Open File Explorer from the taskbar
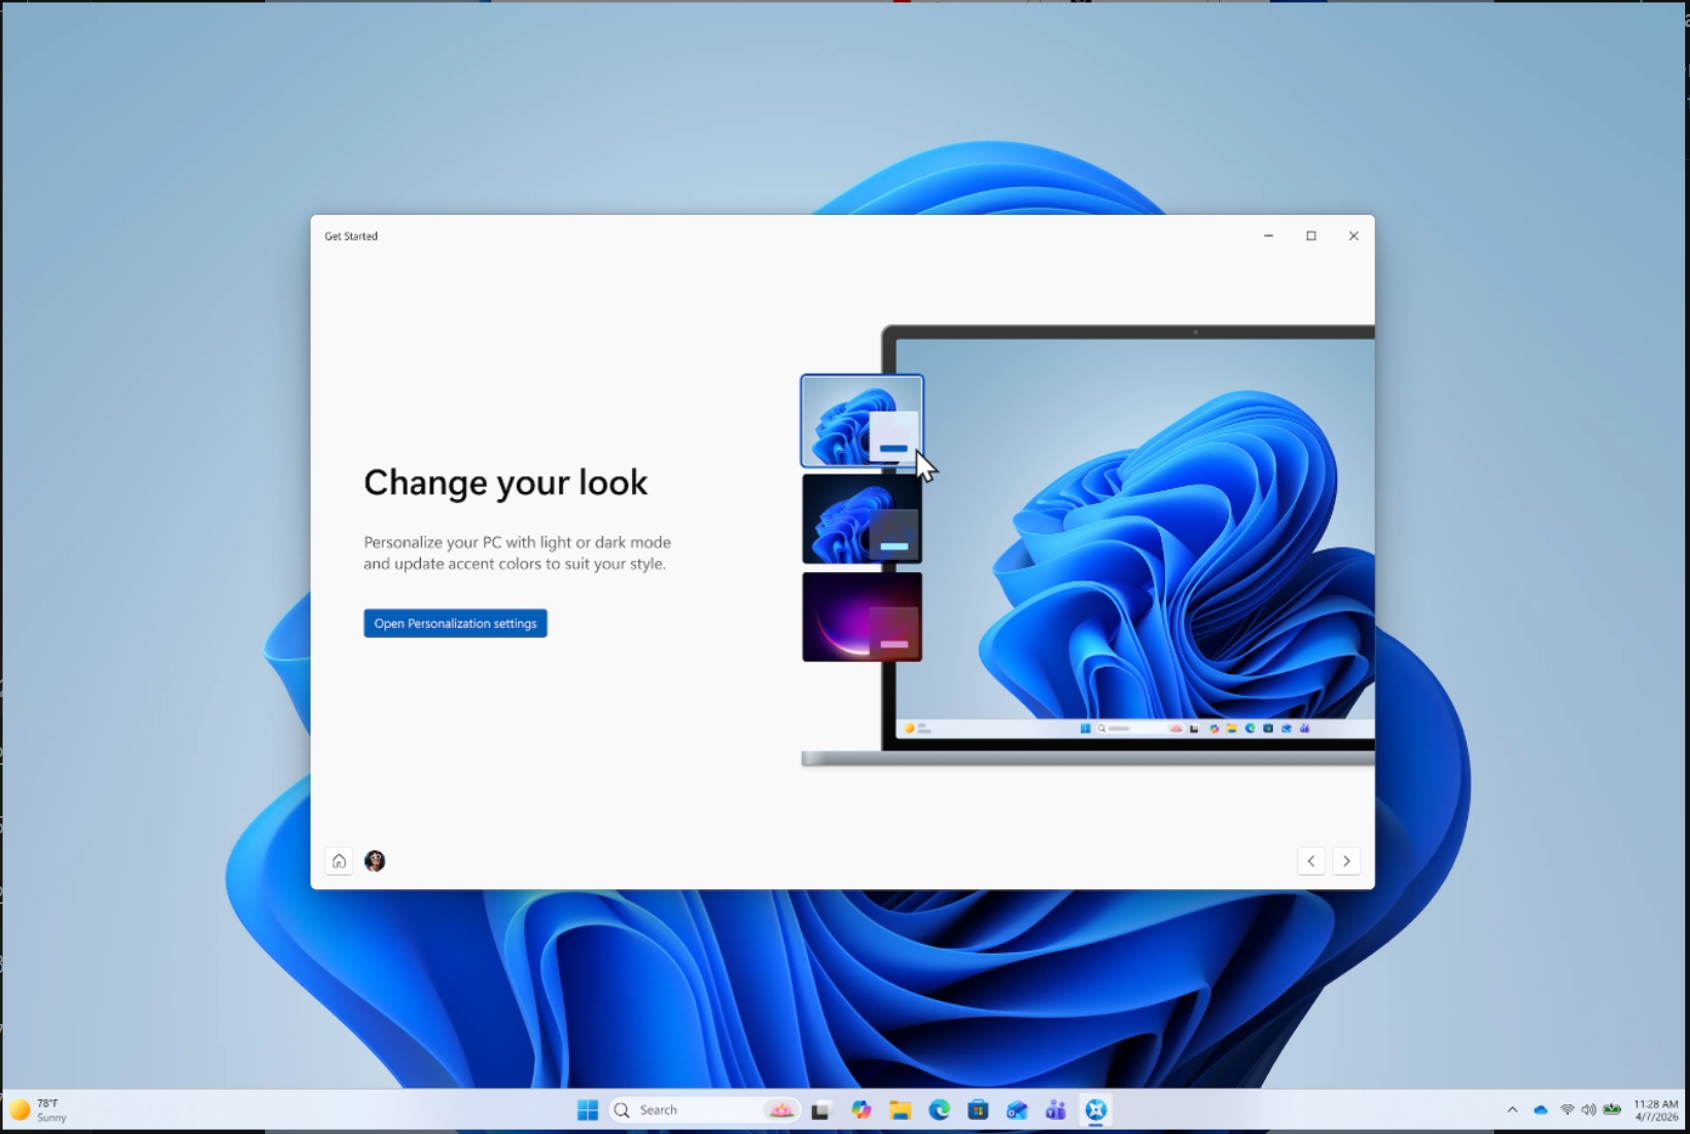Image resolution: width=1690 pixels, height=1134 pixels. (x=900, y=1110)
